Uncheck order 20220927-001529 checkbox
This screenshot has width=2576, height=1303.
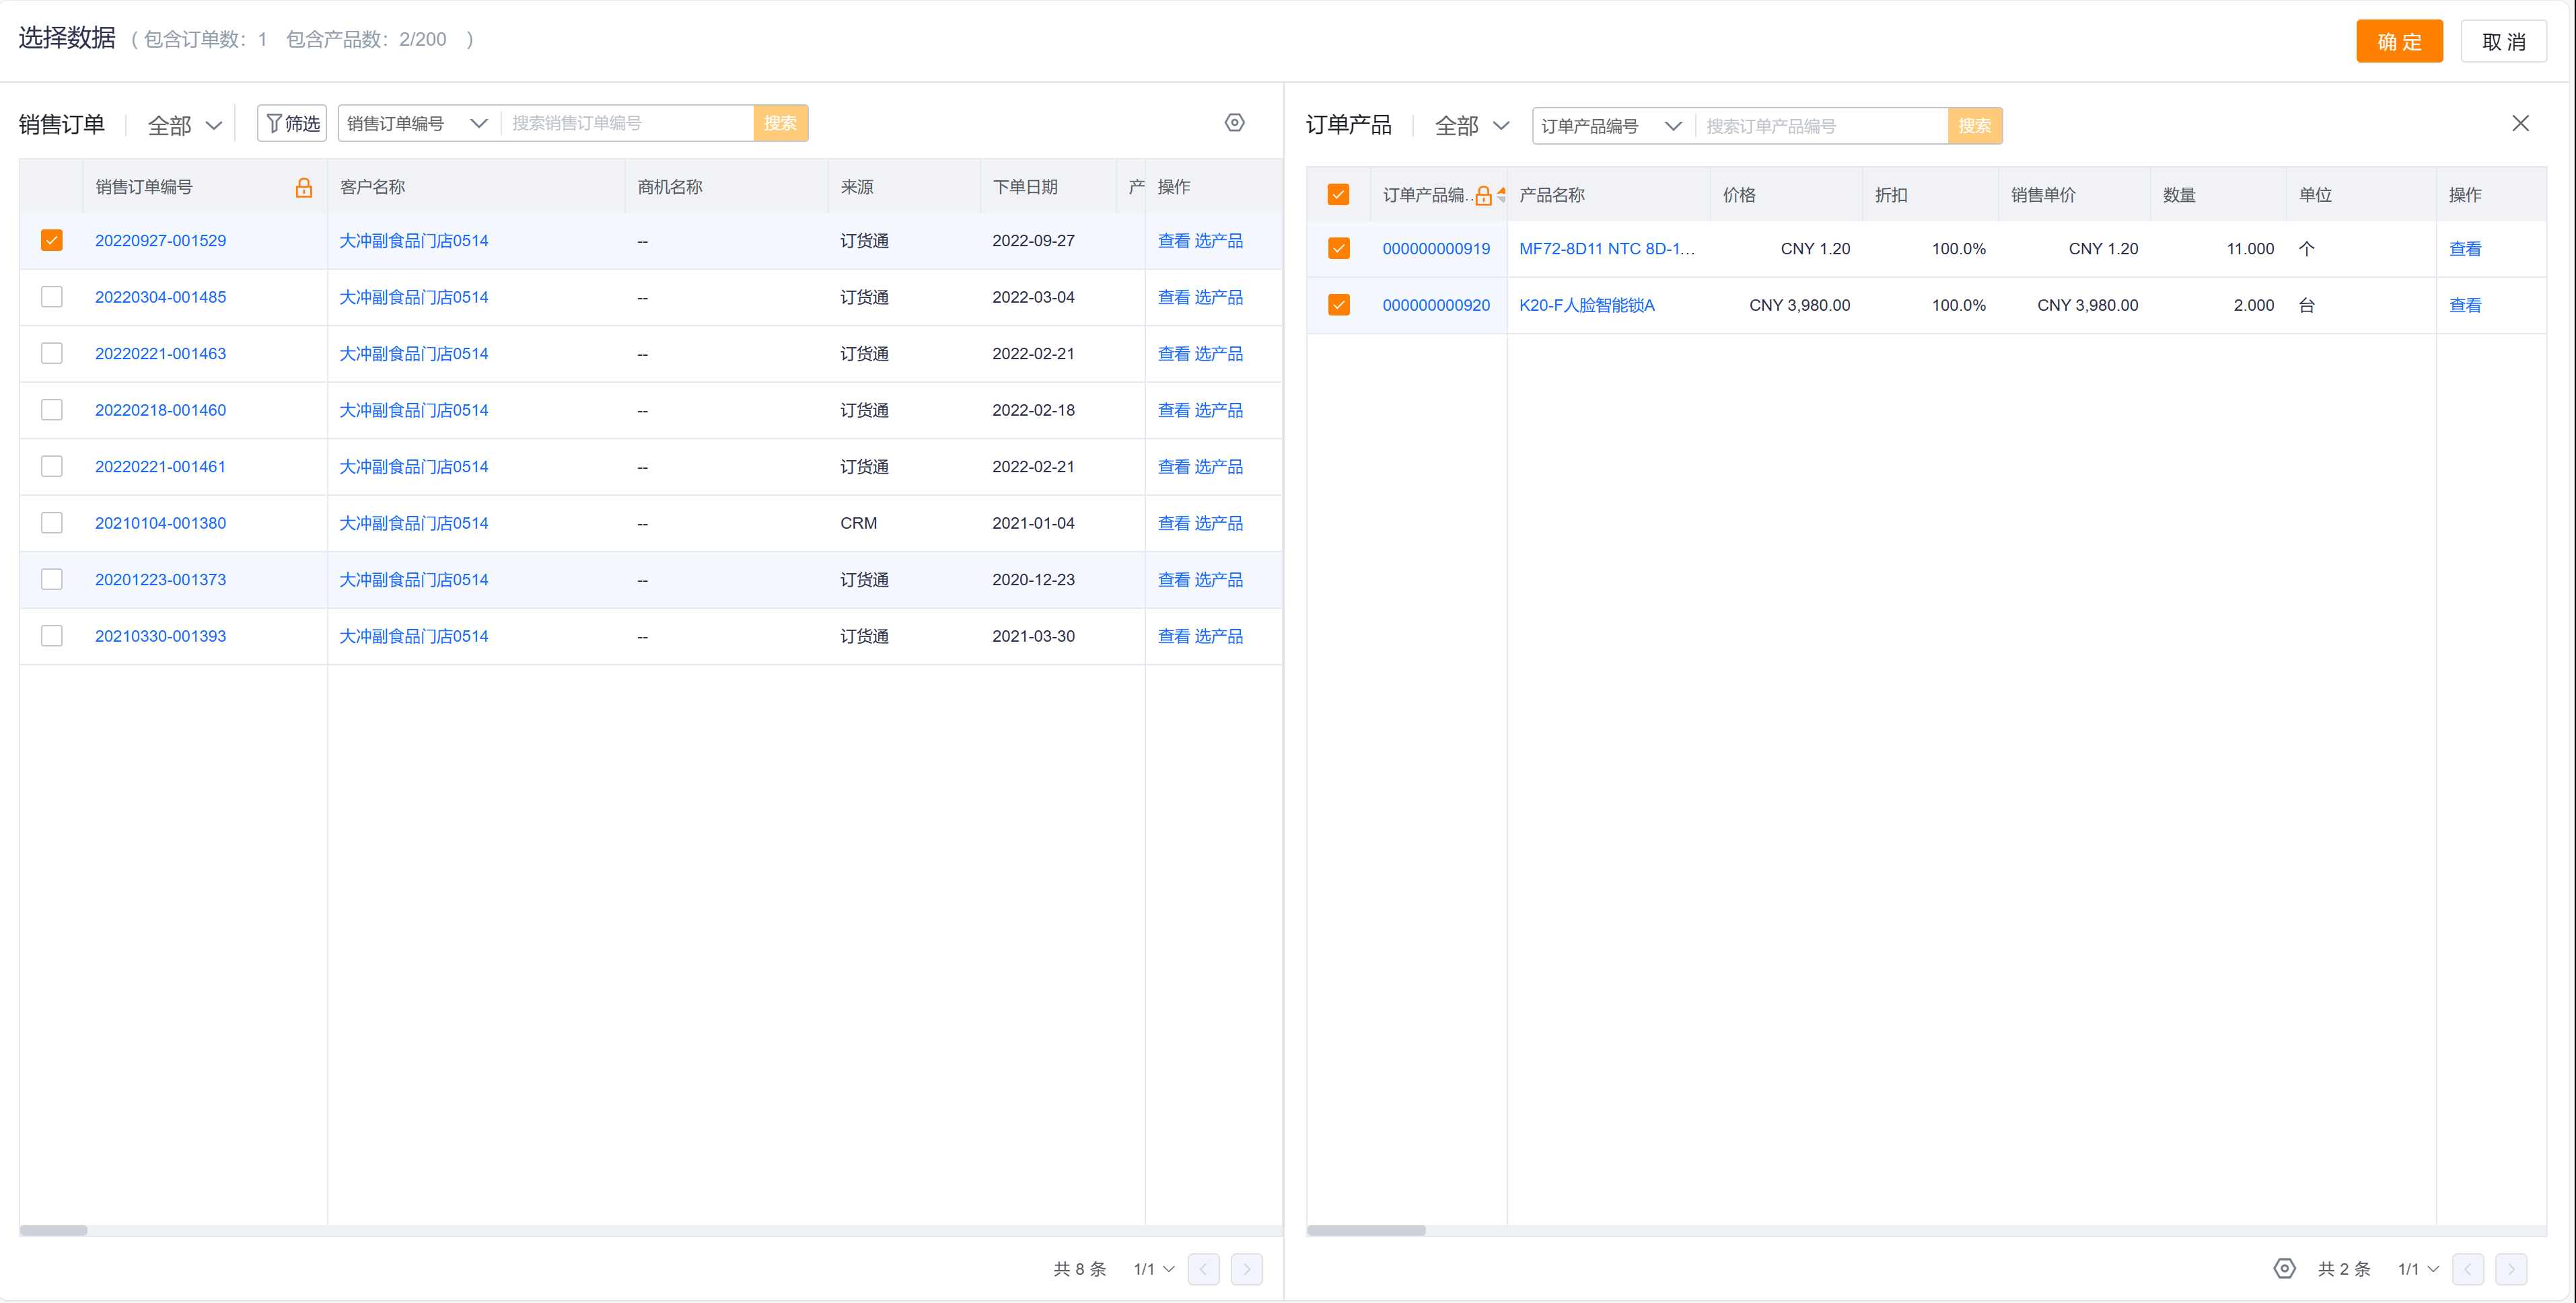(x=52, y=240)
